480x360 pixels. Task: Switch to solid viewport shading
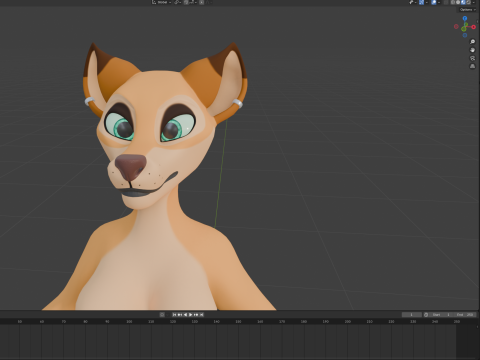click(458, 2)
